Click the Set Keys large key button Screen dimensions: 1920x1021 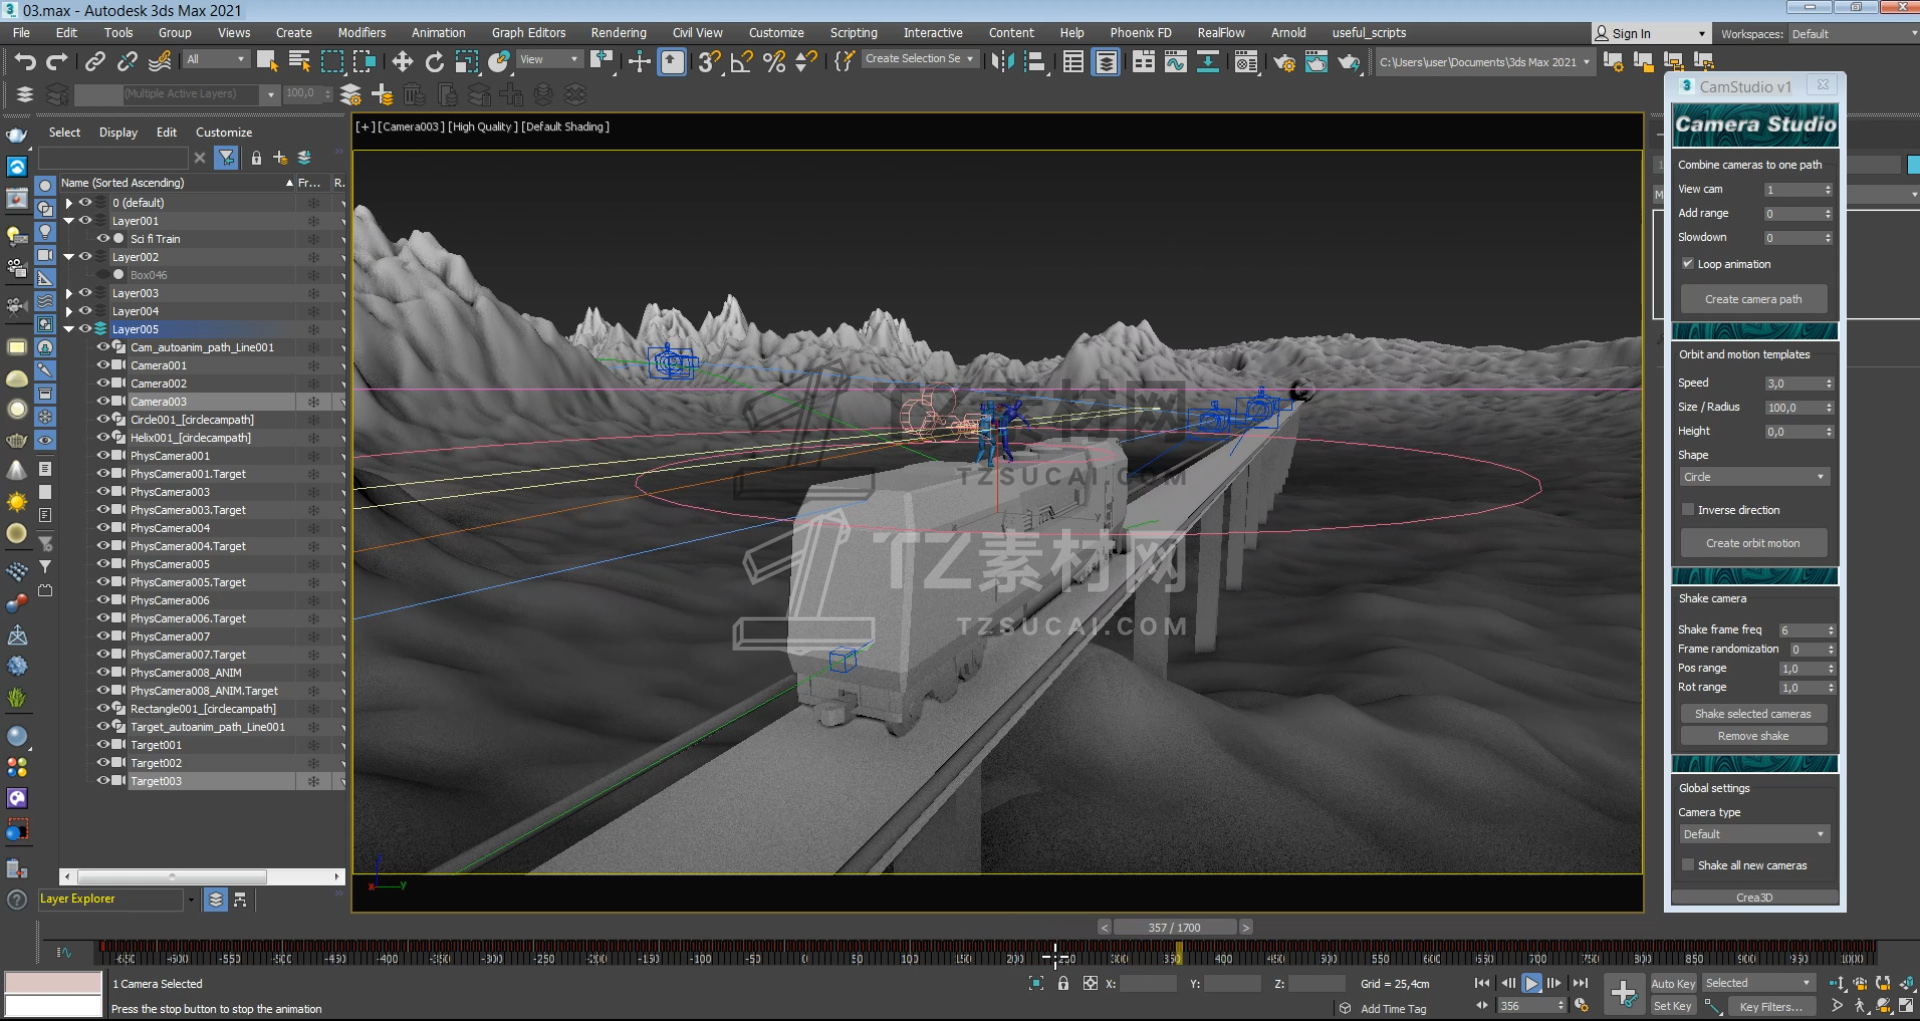(x=1623, y=994)
